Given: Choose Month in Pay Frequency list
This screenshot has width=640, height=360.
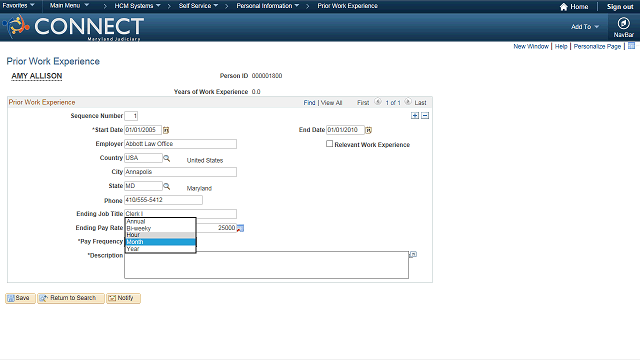Looking at the screenshot, I should tap(160, 242).
